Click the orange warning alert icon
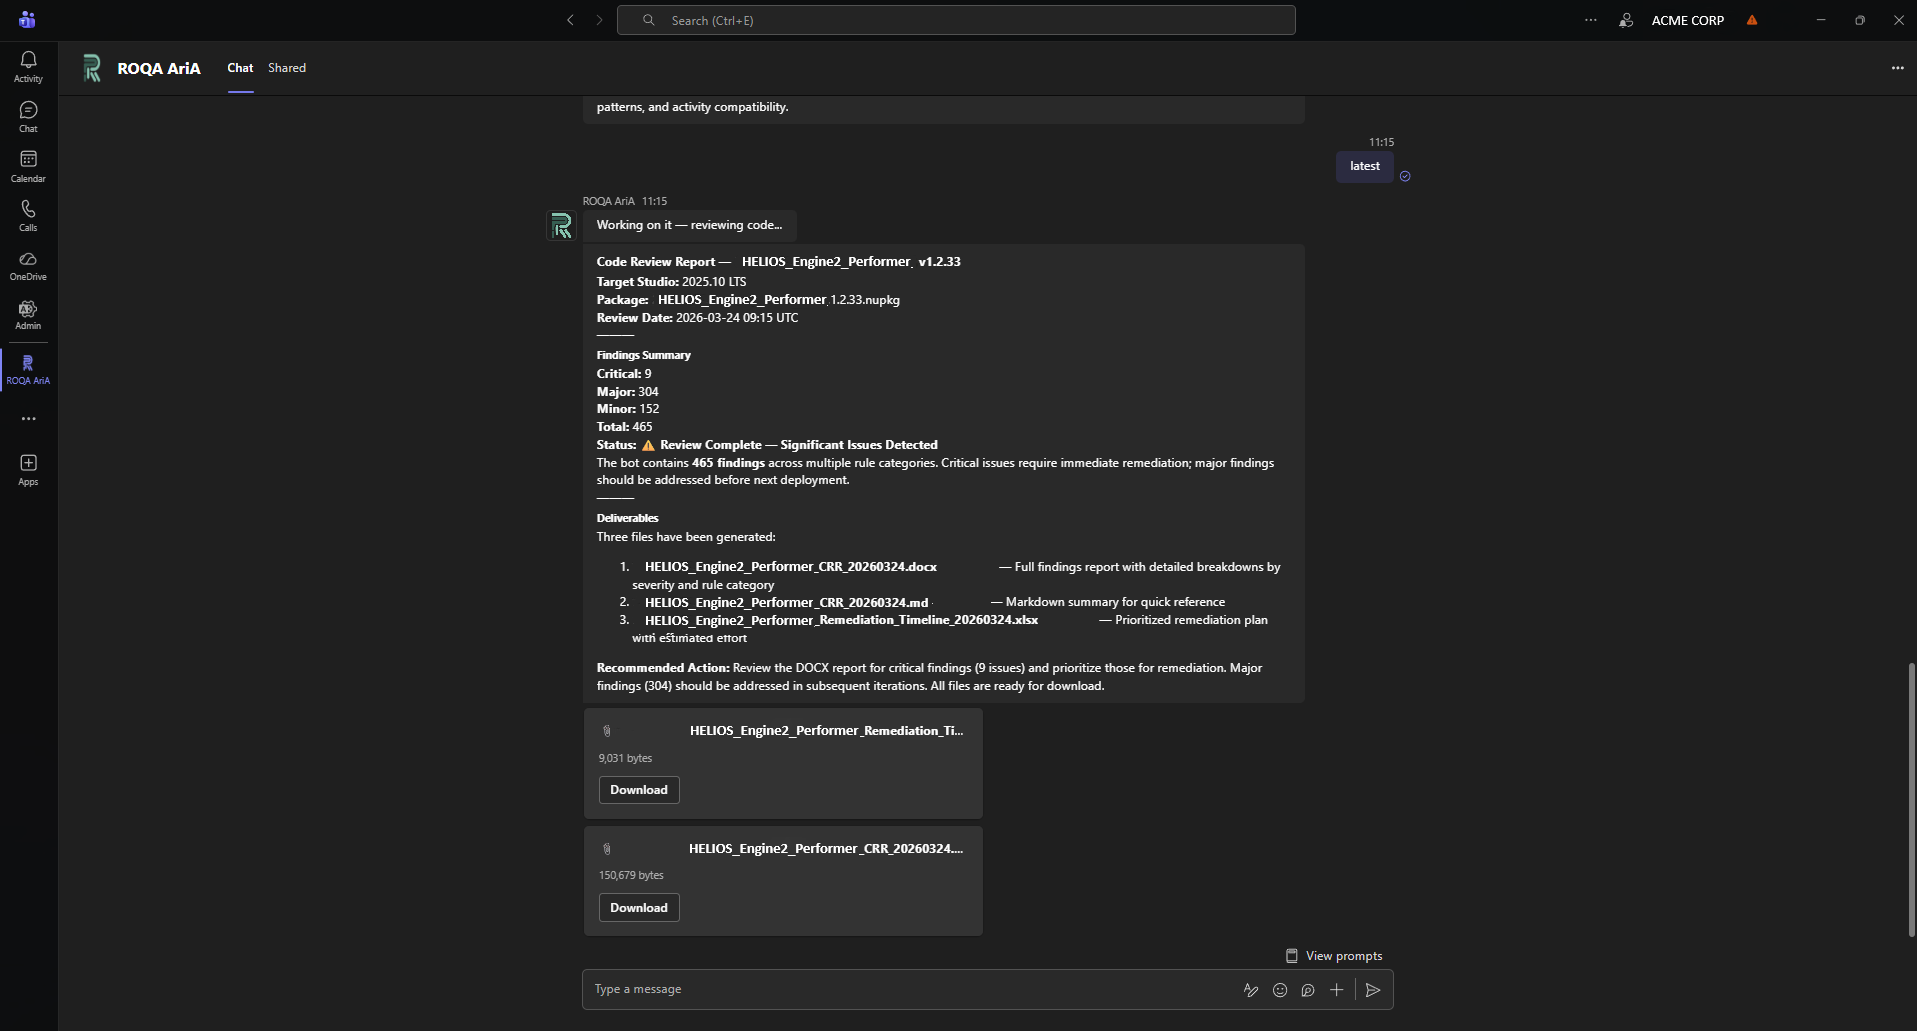Image resolution: width=1917 pixels, height=1031 pixels. (x=1752, y=20)
